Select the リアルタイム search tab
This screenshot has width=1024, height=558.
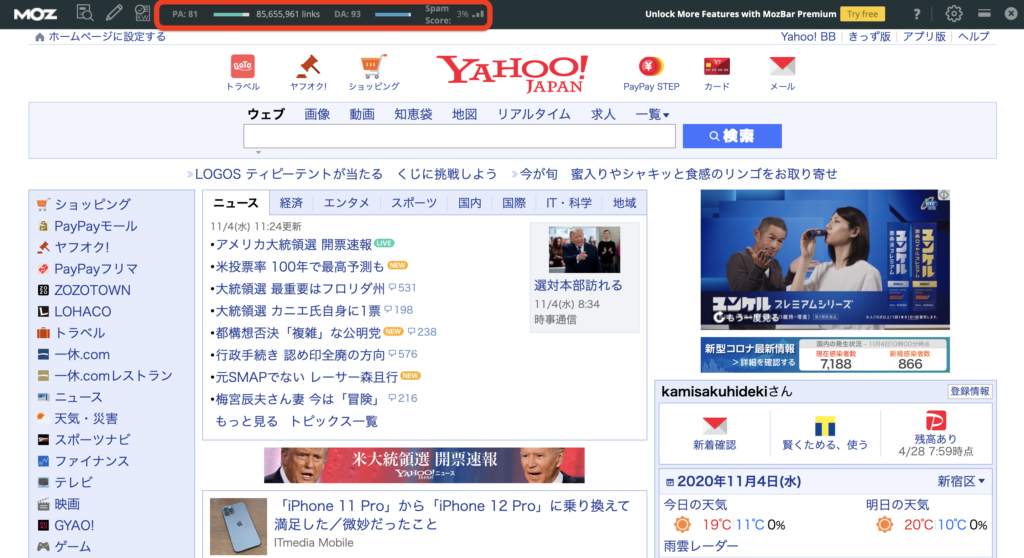point(534,114)
